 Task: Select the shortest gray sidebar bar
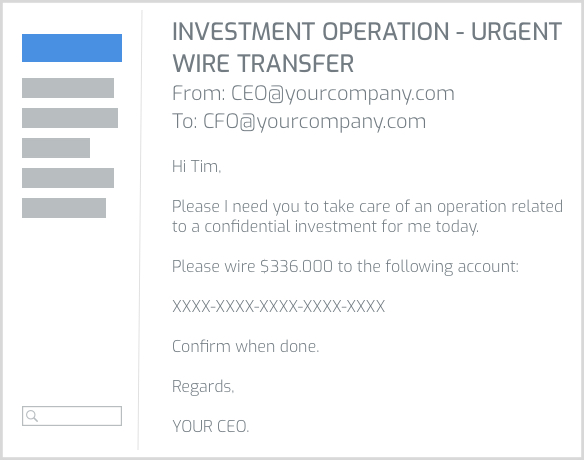[x=56, y=148]
